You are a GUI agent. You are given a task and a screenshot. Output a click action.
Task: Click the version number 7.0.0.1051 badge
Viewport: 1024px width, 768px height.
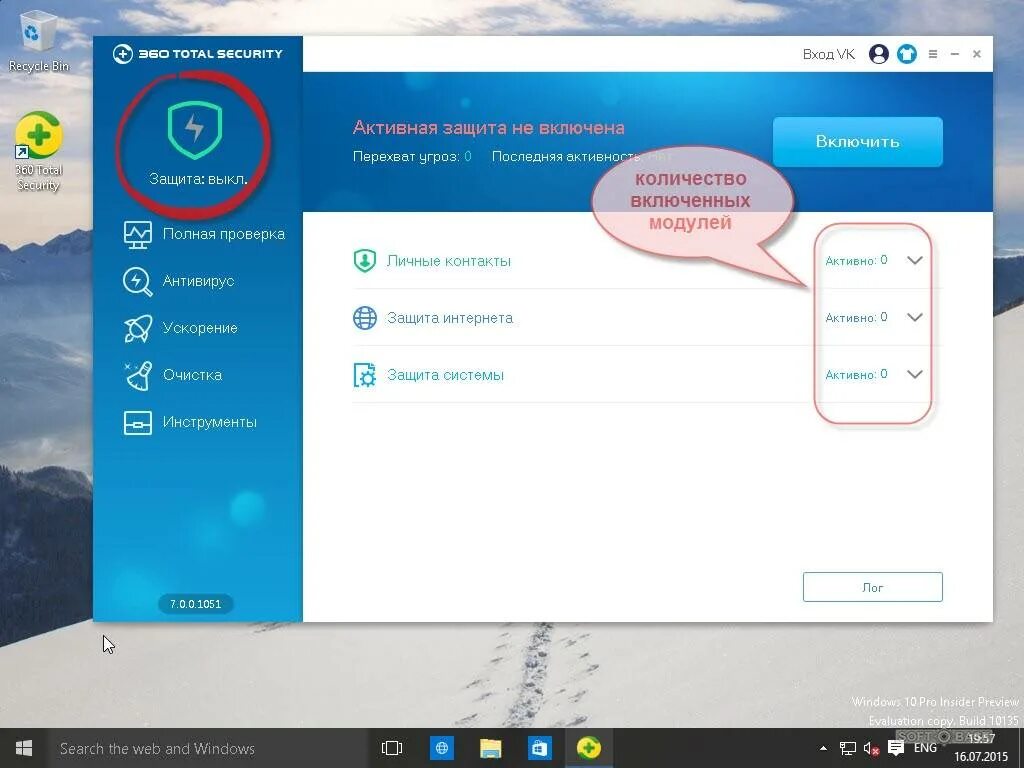click(195, 604)
